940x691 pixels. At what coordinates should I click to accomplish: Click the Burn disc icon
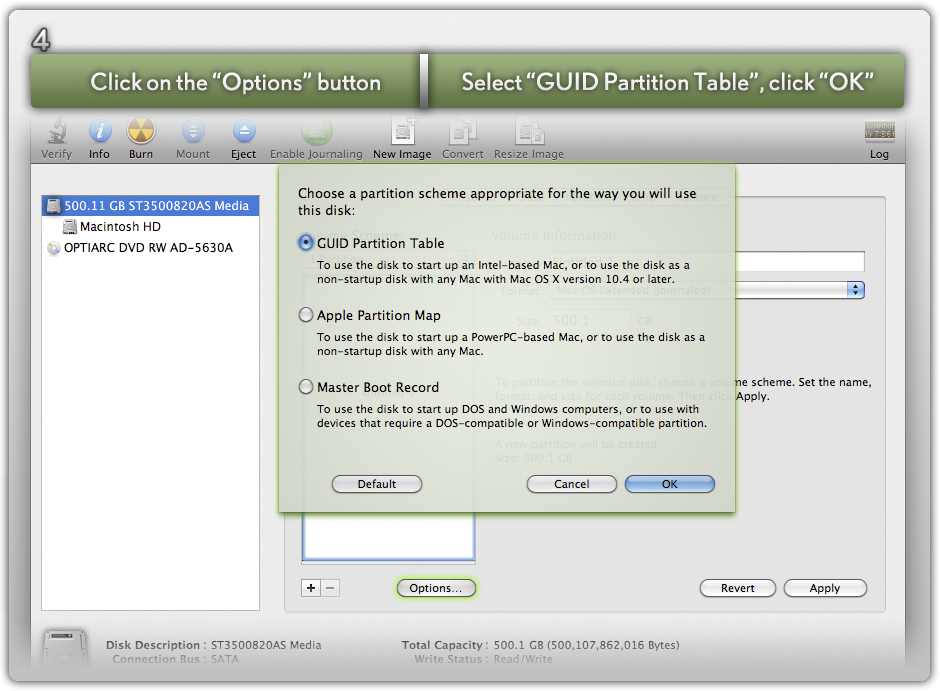coord(141,130)
